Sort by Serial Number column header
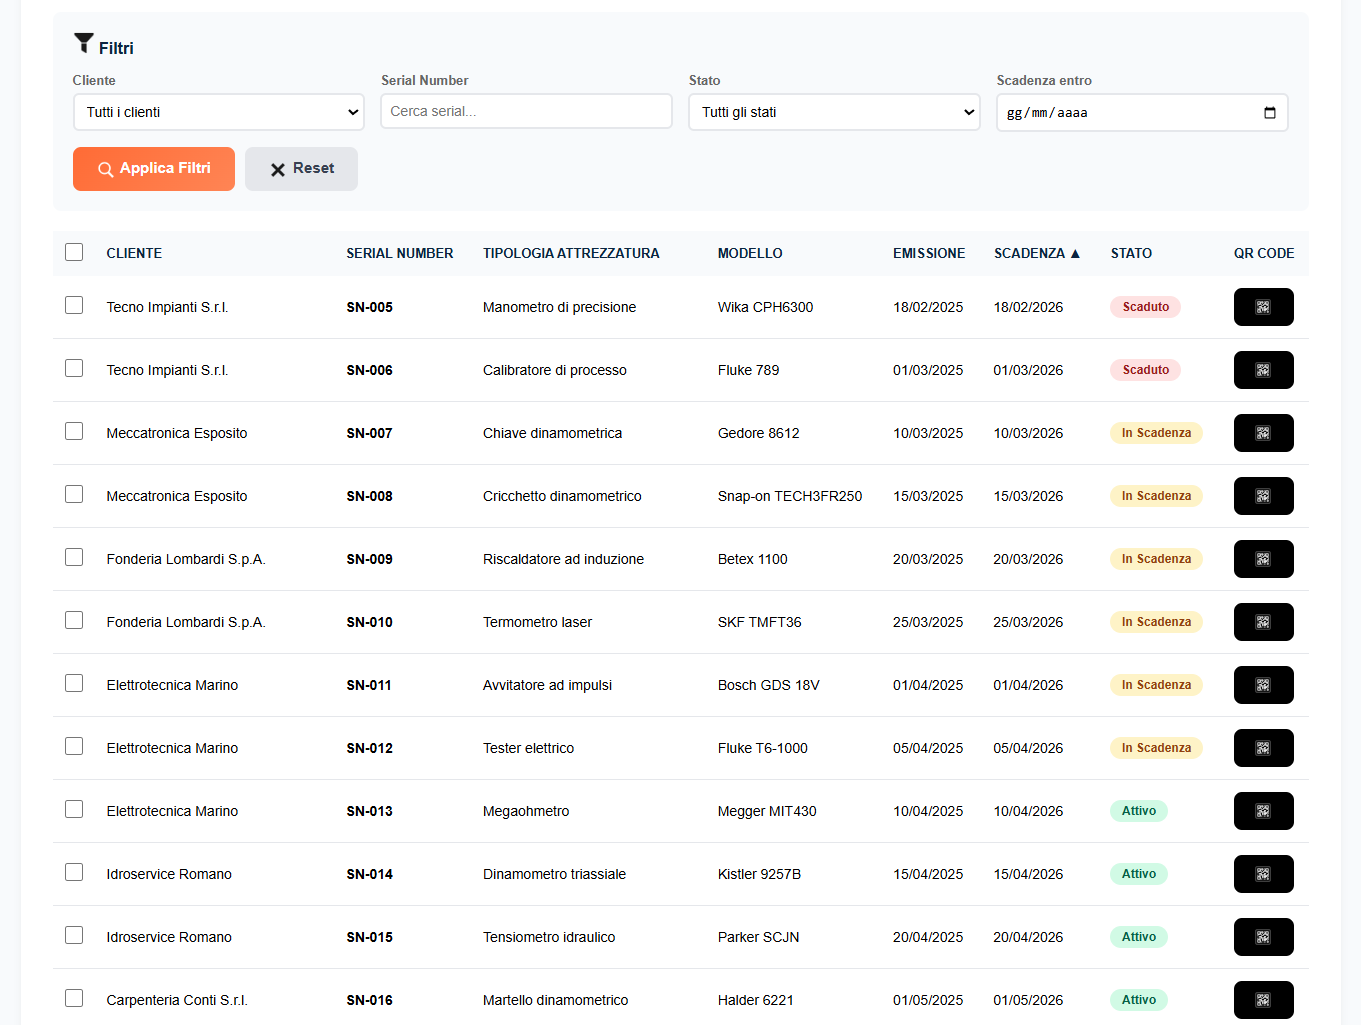The height and width of the screenshot is (1025, 1361). point(399,253)
